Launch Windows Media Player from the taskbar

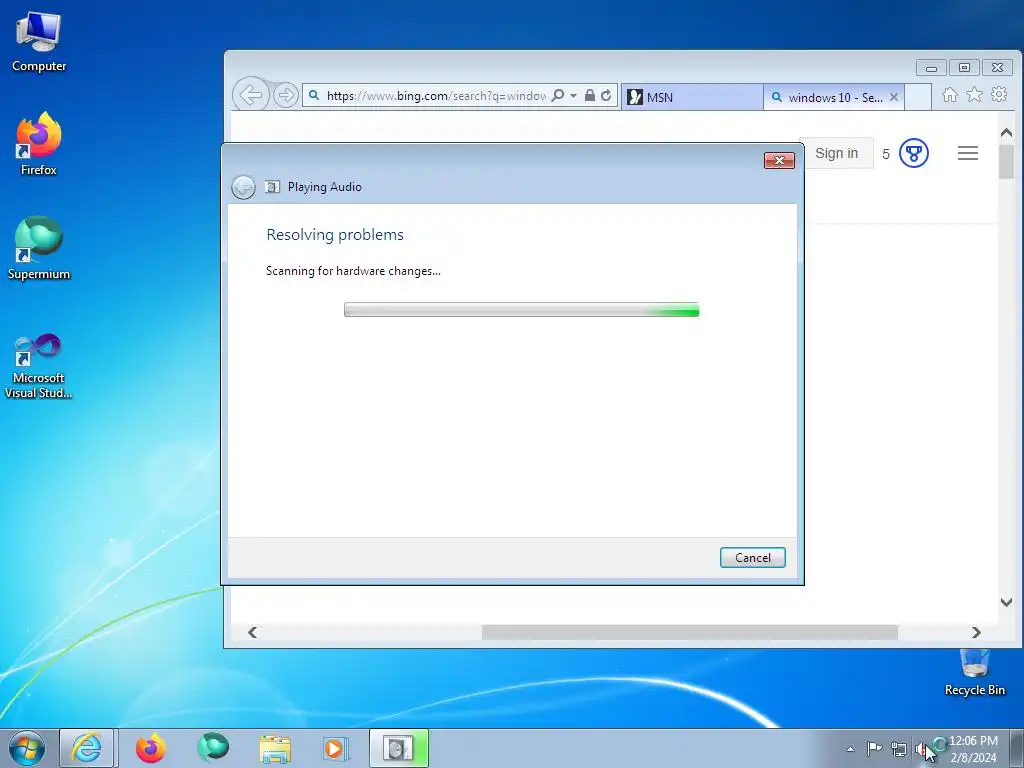pyautogui.click(x=337, y=748)
